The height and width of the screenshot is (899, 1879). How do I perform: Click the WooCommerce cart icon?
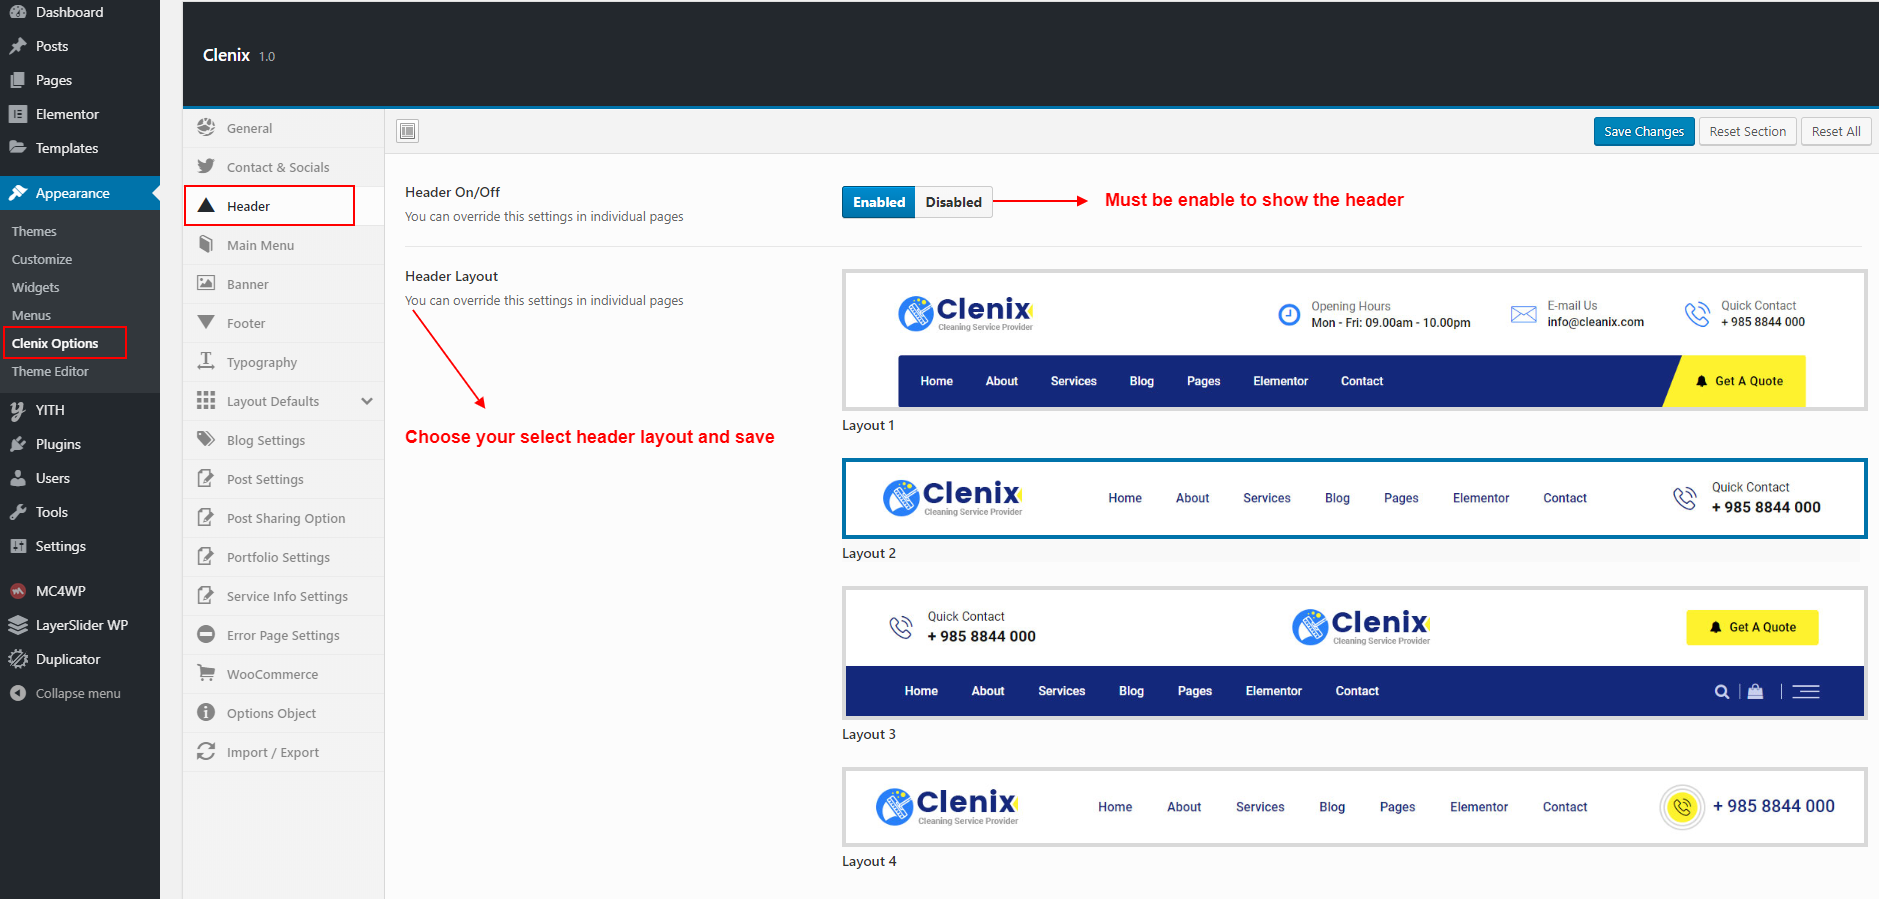pos(206,673)
